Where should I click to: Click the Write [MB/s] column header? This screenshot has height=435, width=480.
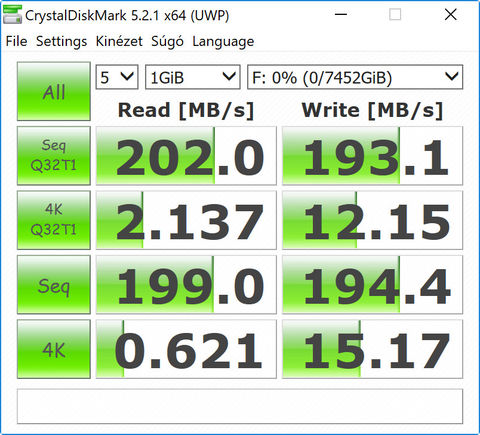(x=372, y=110)
